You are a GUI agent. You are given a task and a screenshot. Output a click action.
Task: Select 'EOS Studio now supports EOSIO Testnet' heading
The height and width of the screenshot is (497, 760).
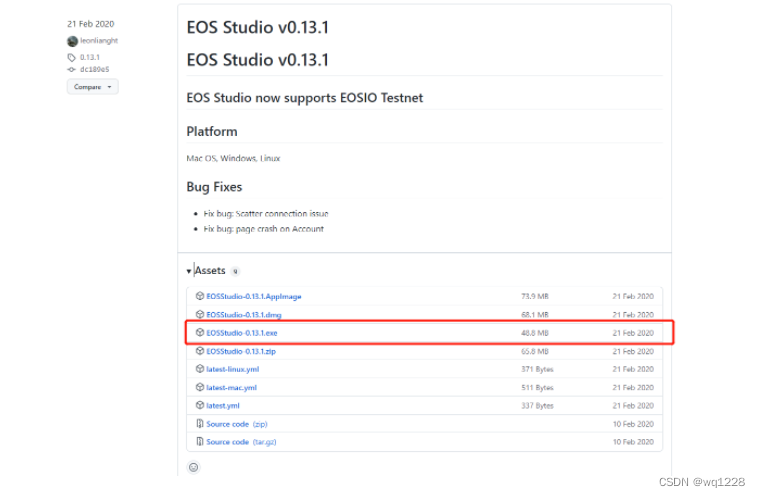coord(304,98)
